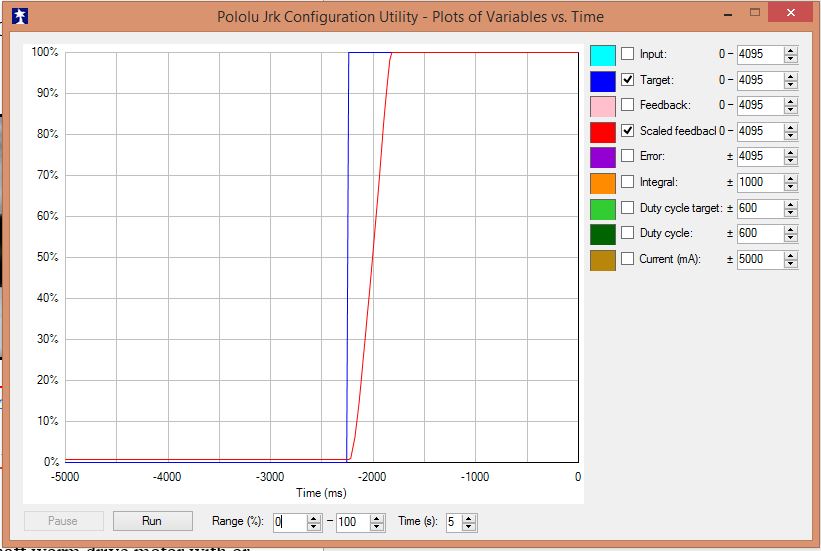The image size is (821, 551).
Task: Open the cyan Input color swatch
Action: pos(603,55)
